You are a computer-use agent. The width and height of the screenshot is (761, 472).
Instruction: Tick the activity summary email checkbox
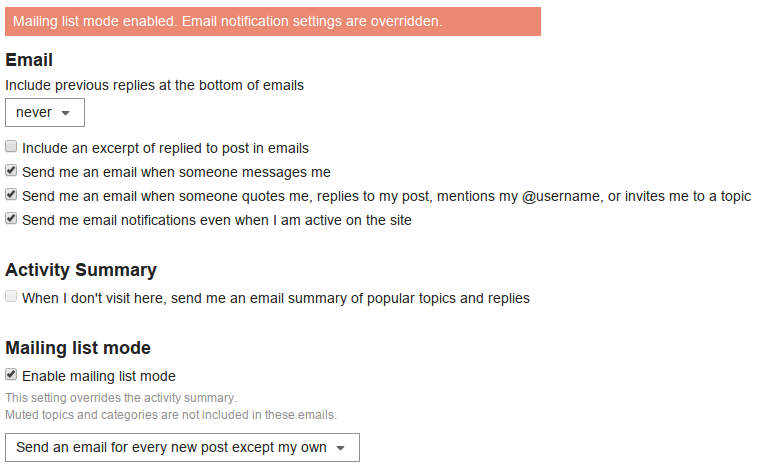coord(11,296)
